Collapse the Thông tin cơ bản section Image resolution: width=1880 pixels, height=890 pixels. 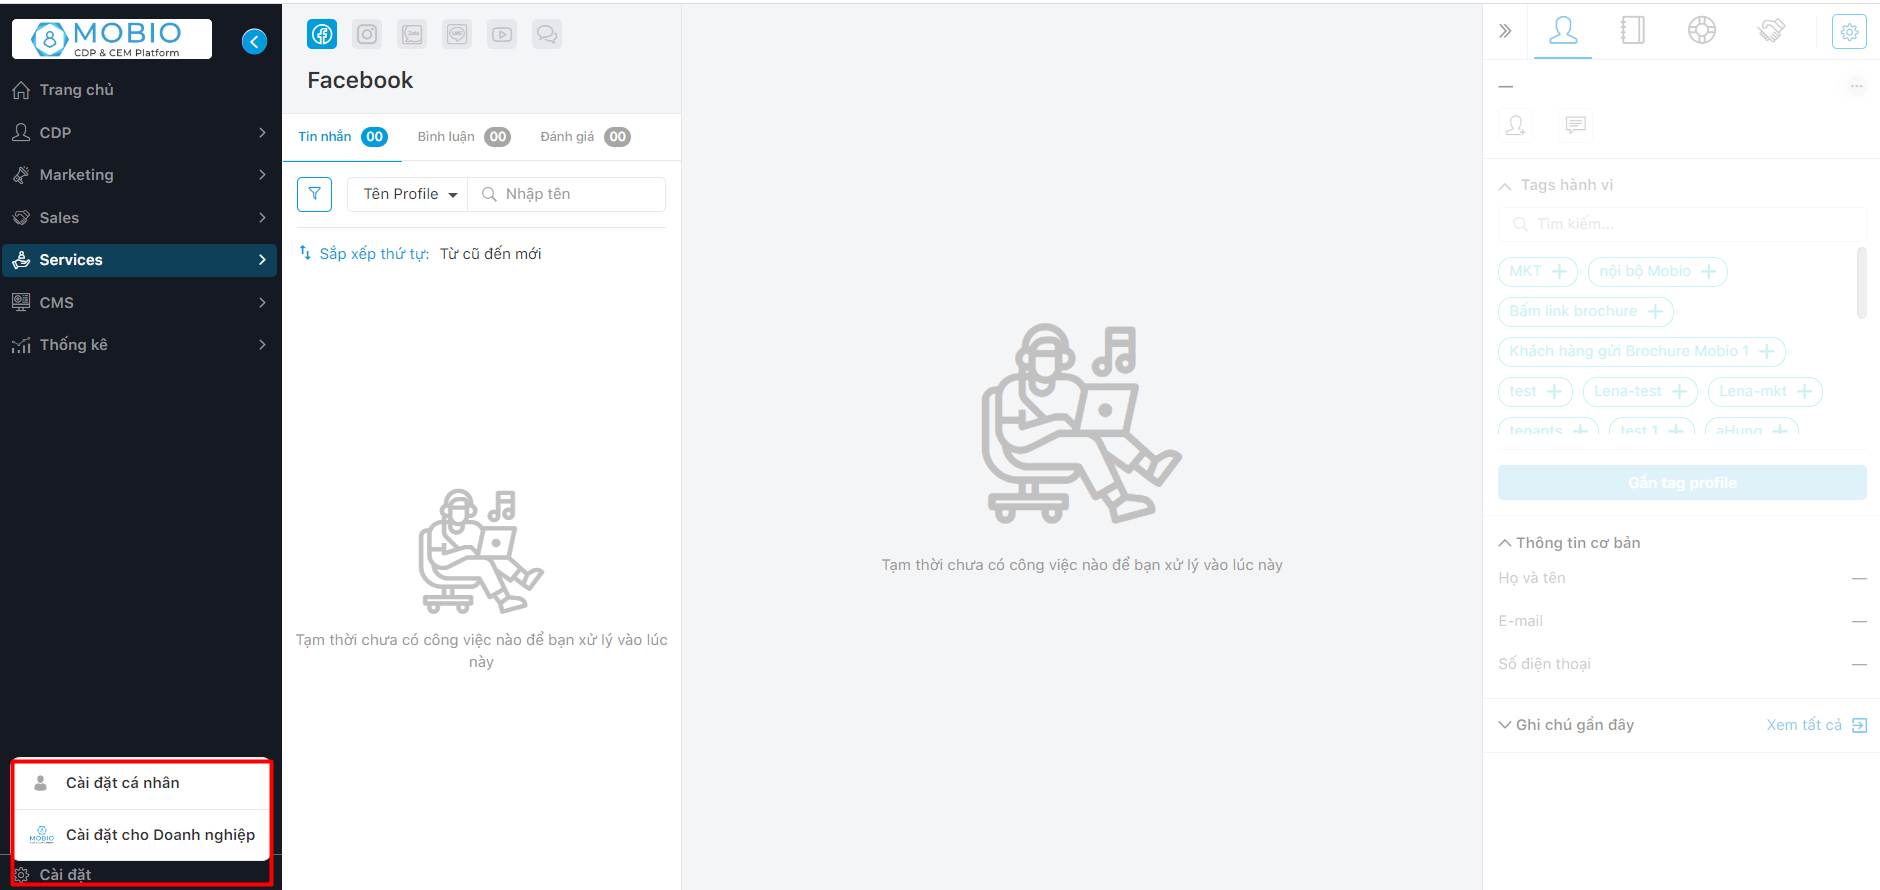tap(1504, 543)
